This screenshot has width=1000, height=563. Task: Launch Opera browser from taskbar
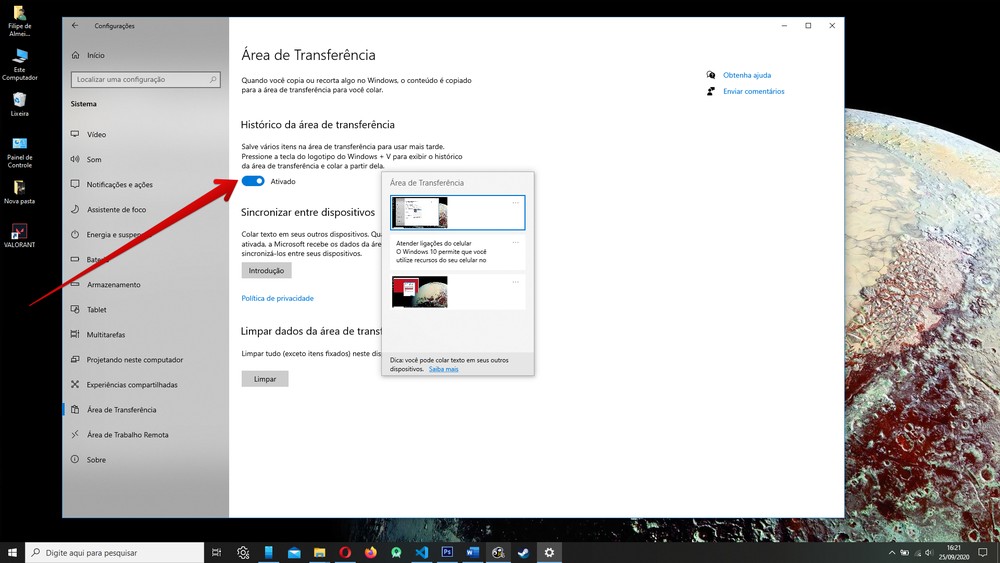pyautogui.click(x=345, y=552)
